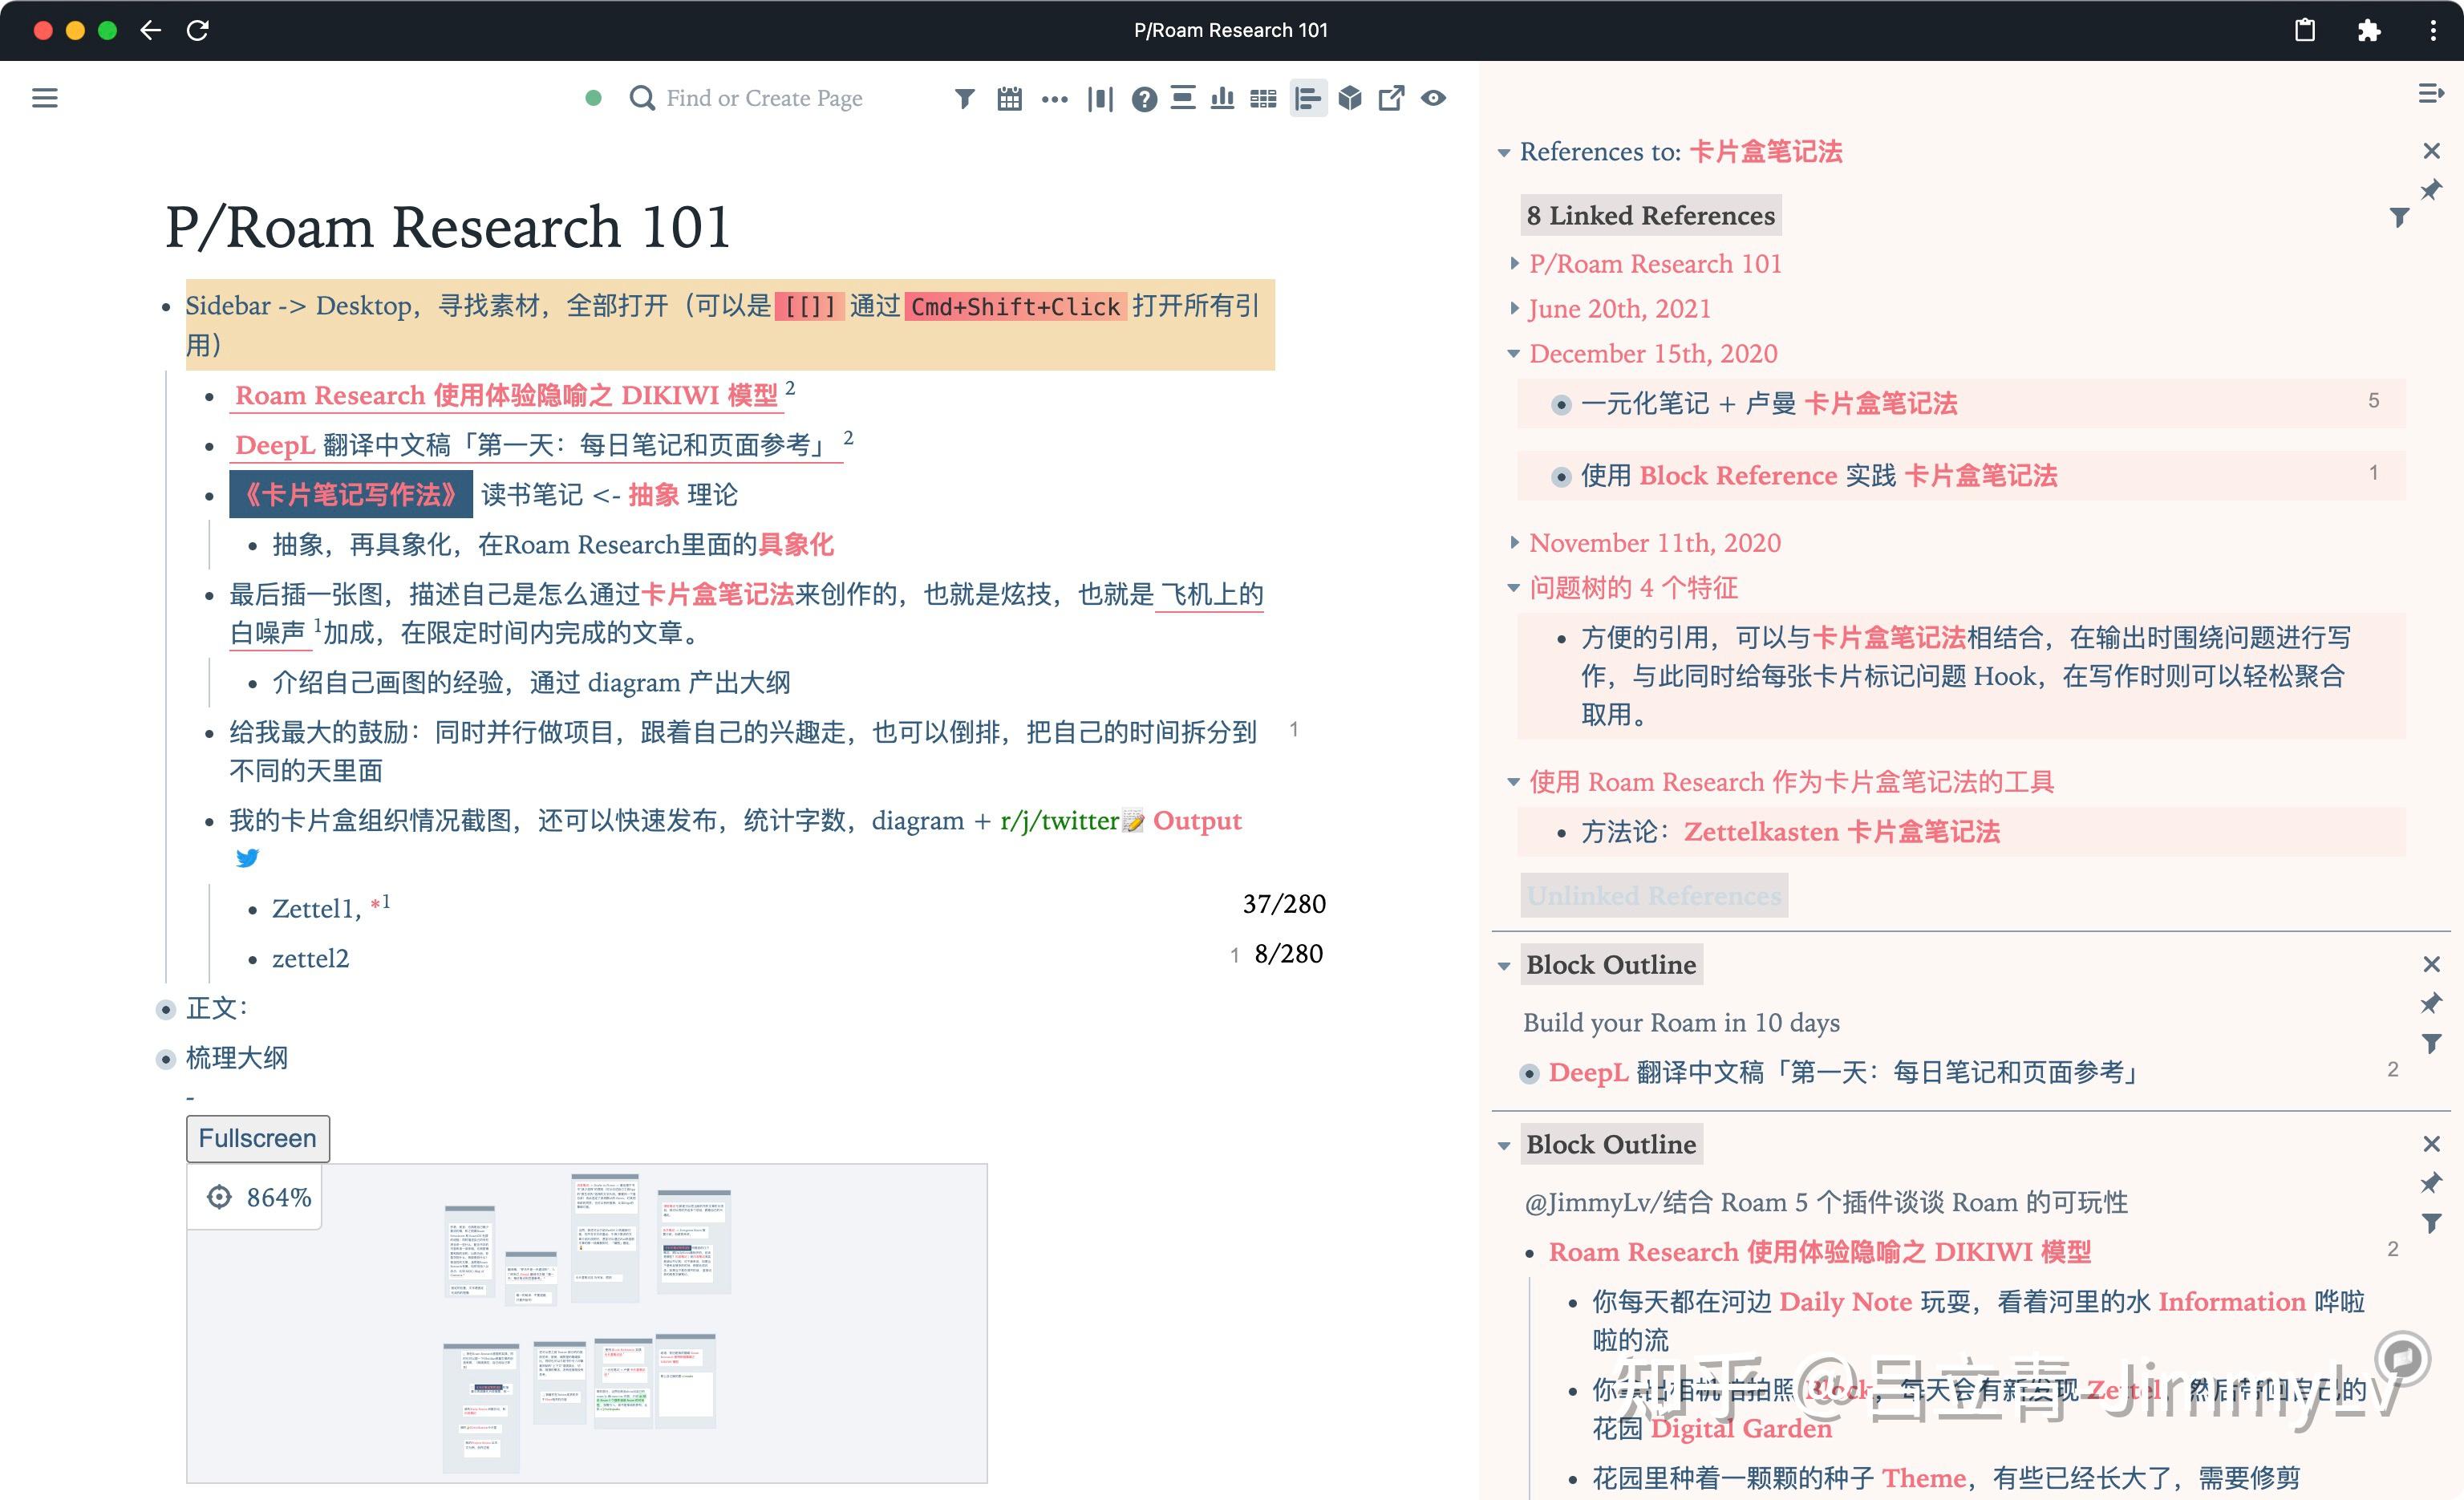Click the filter icon next to the search bar
This screenshot has width=2464, height=1500.
coord(964,98)
